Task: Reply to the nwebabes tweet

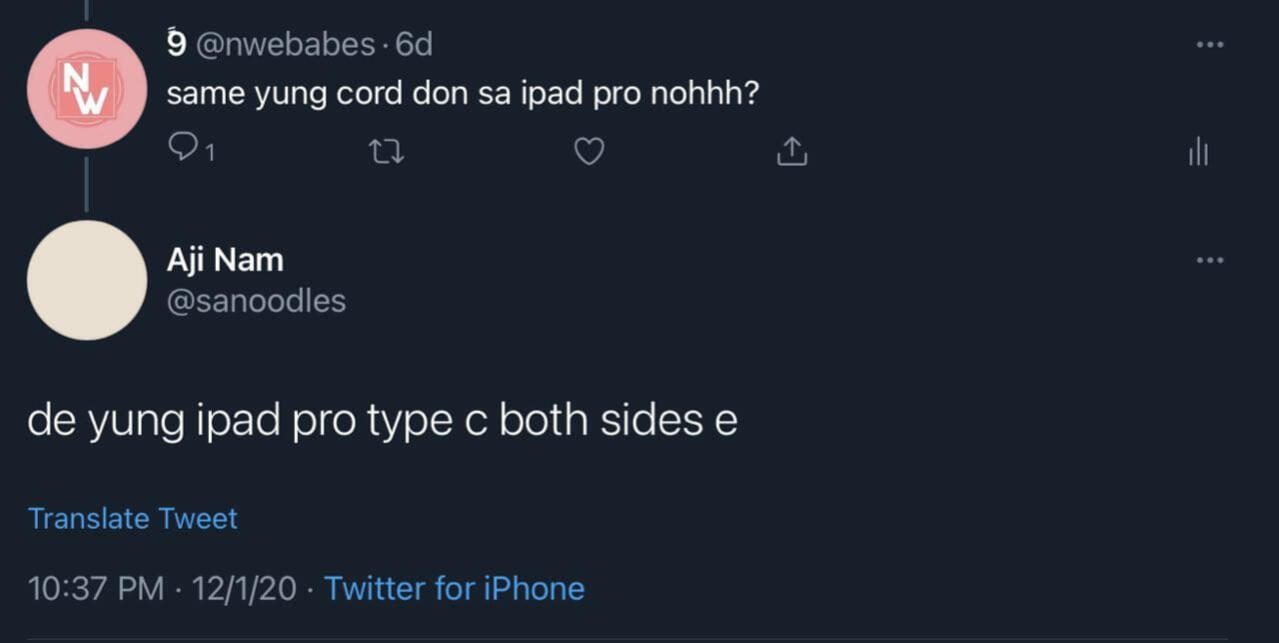Action: point(184,148)
